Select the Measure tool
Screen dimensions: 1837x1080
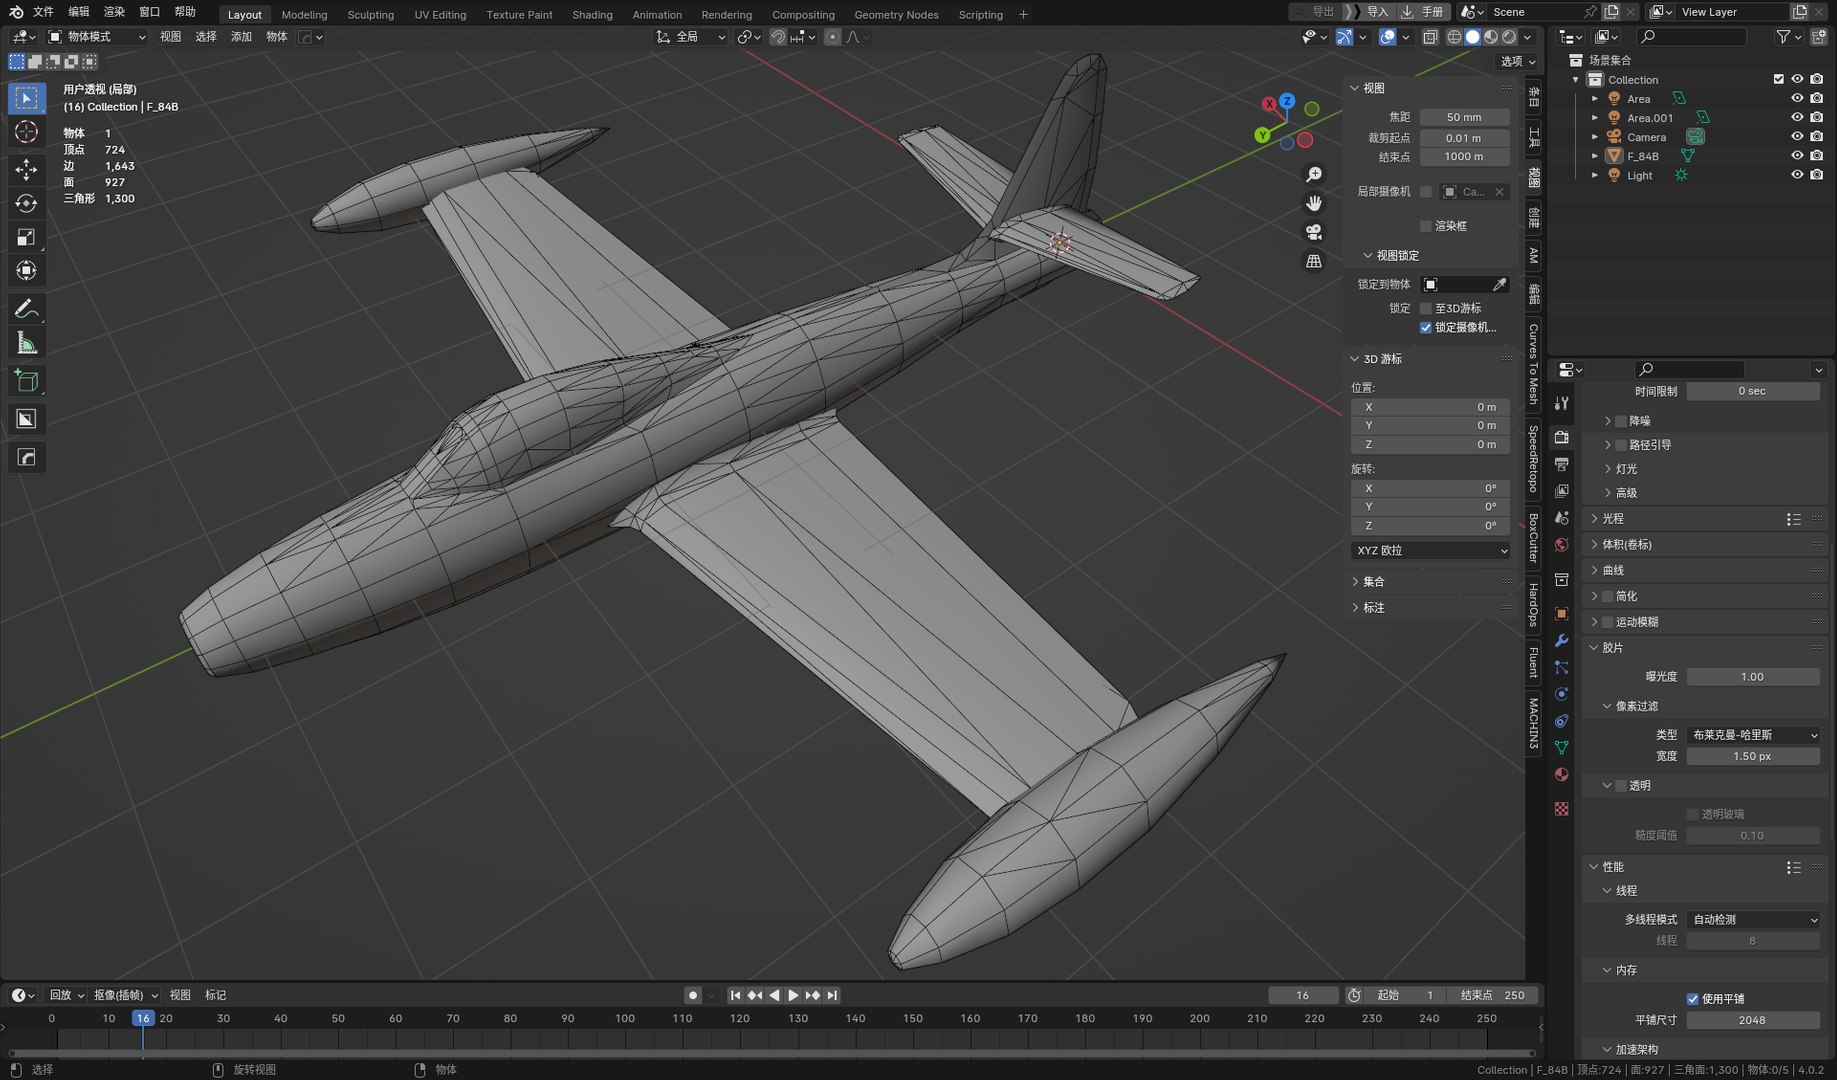click(x=27, y=344)
